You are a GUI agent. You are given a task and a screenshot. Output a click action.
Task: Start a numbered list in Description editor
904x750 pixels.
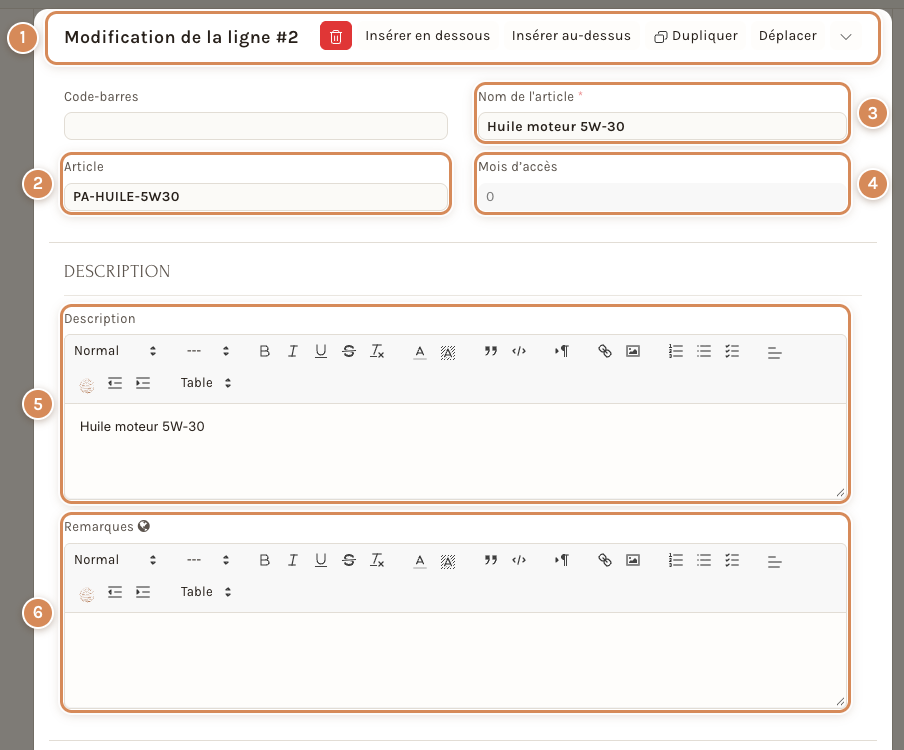click(676, 351)
